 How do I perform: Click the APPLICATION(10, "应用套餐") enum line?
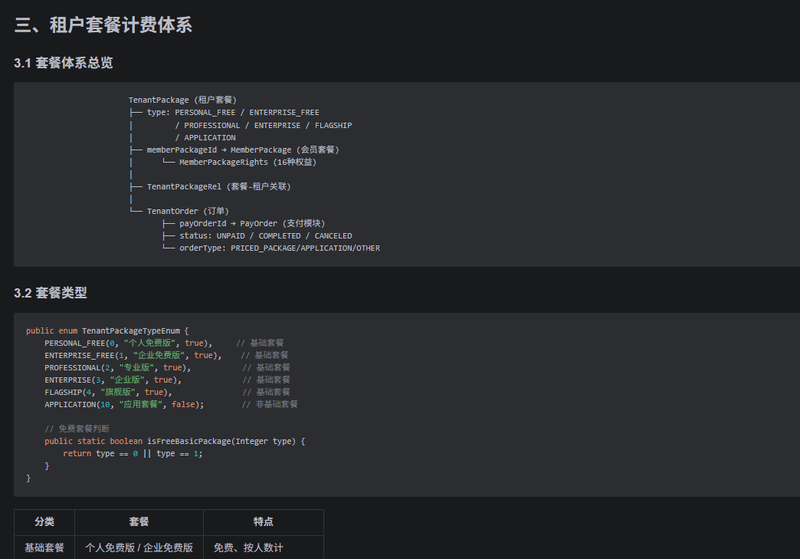coord(124,404)
